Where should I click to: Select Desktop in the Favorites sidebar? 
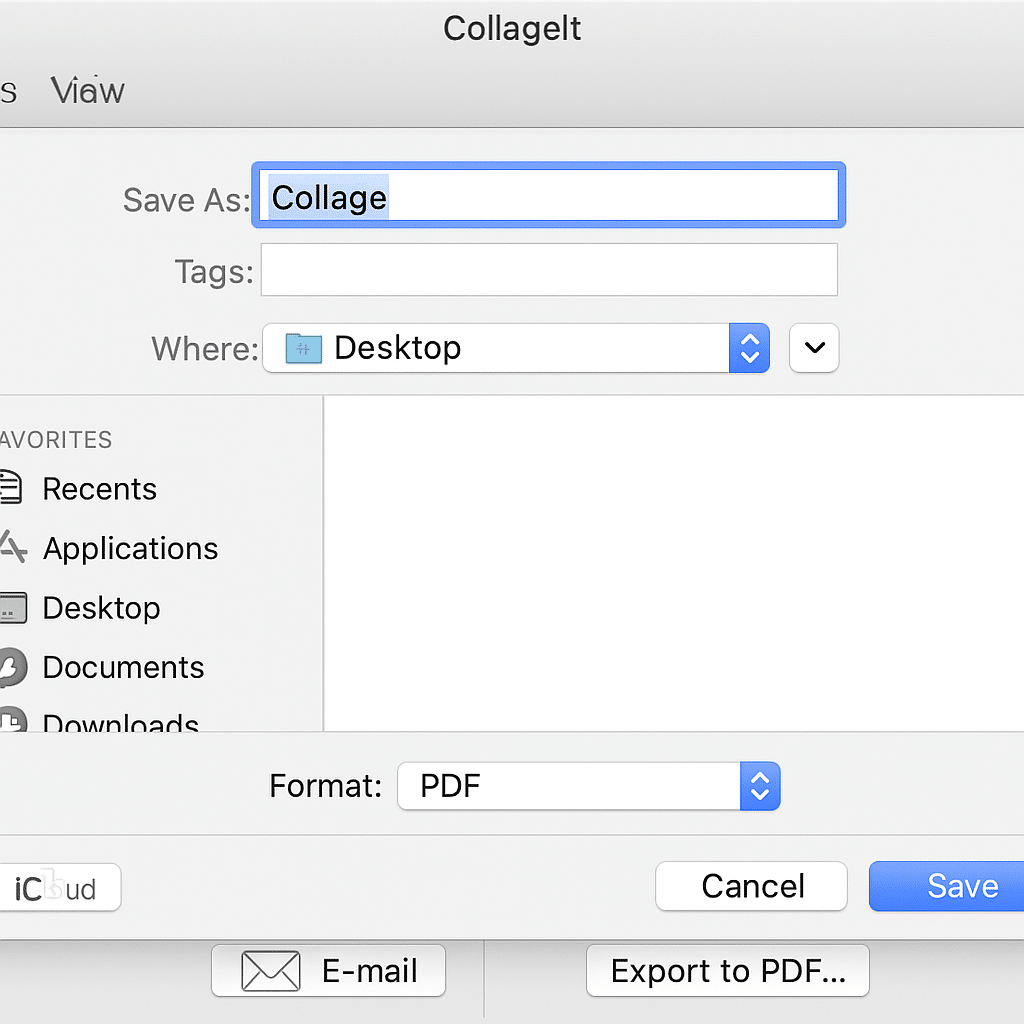point(101,608)
